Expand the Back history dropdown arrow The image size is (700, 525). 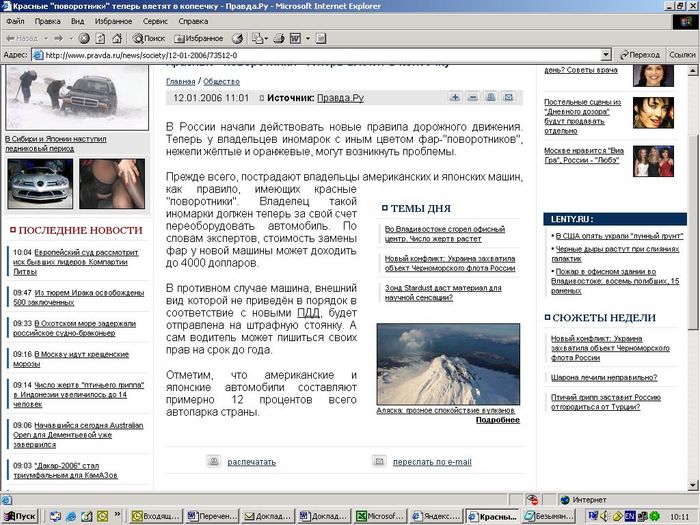point(46,39)
